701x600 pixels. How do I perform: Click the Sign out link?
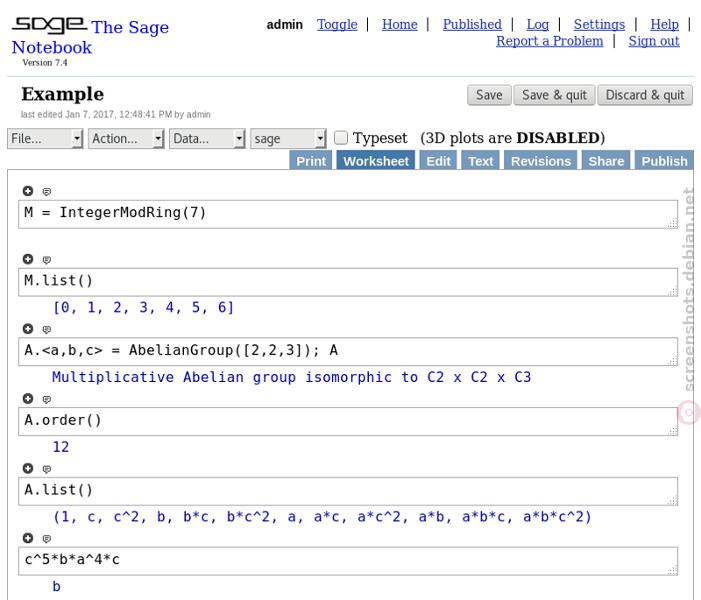tap(654, 41)
